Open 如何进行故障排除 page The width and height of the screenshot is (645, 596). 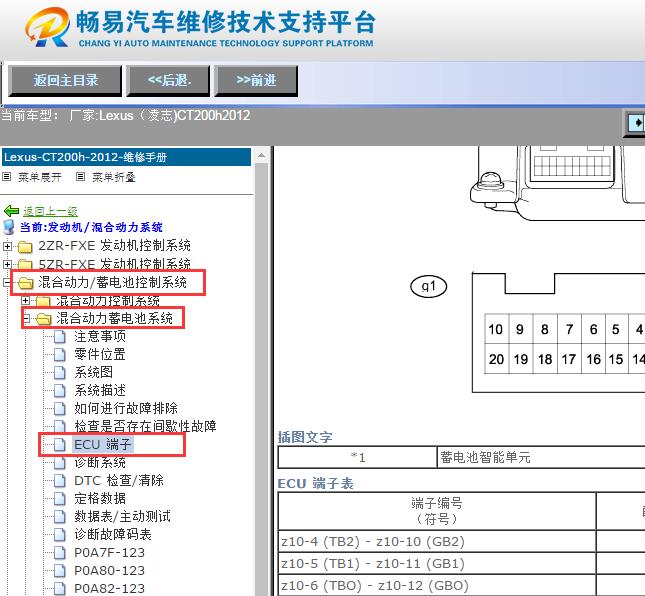(x=126, y=408)
